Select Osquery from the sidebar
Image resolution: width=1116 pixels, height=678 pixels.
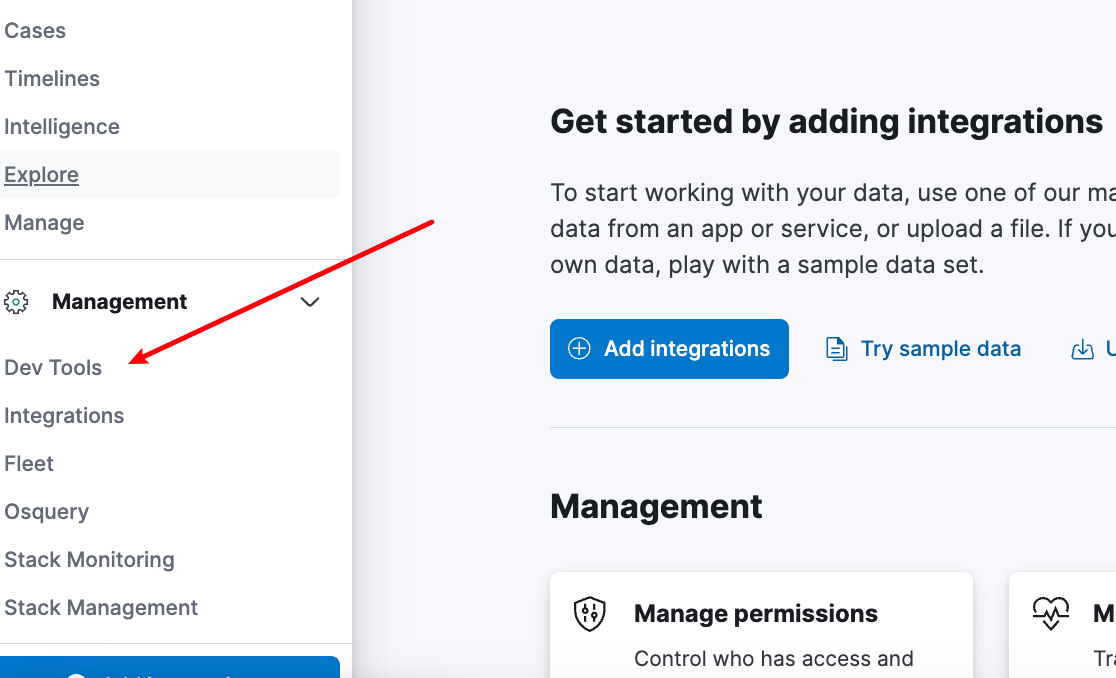(47, 512)
